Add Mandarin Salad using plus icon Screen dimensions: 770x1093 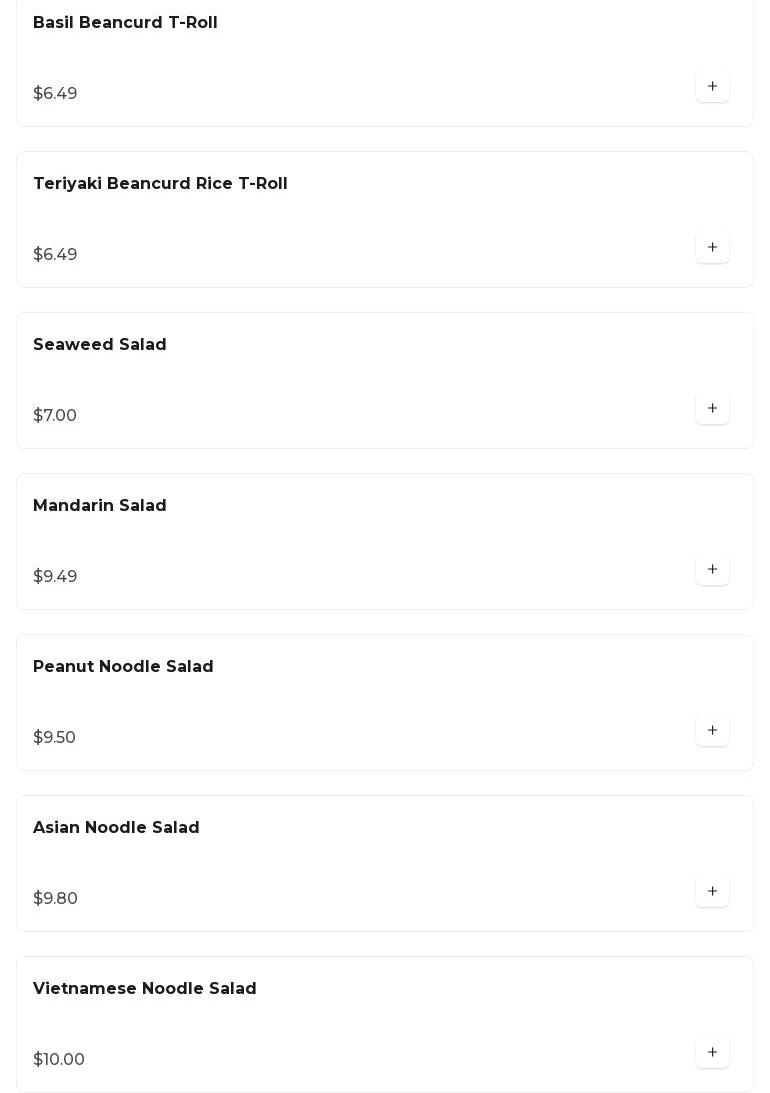tap(712, 570)
